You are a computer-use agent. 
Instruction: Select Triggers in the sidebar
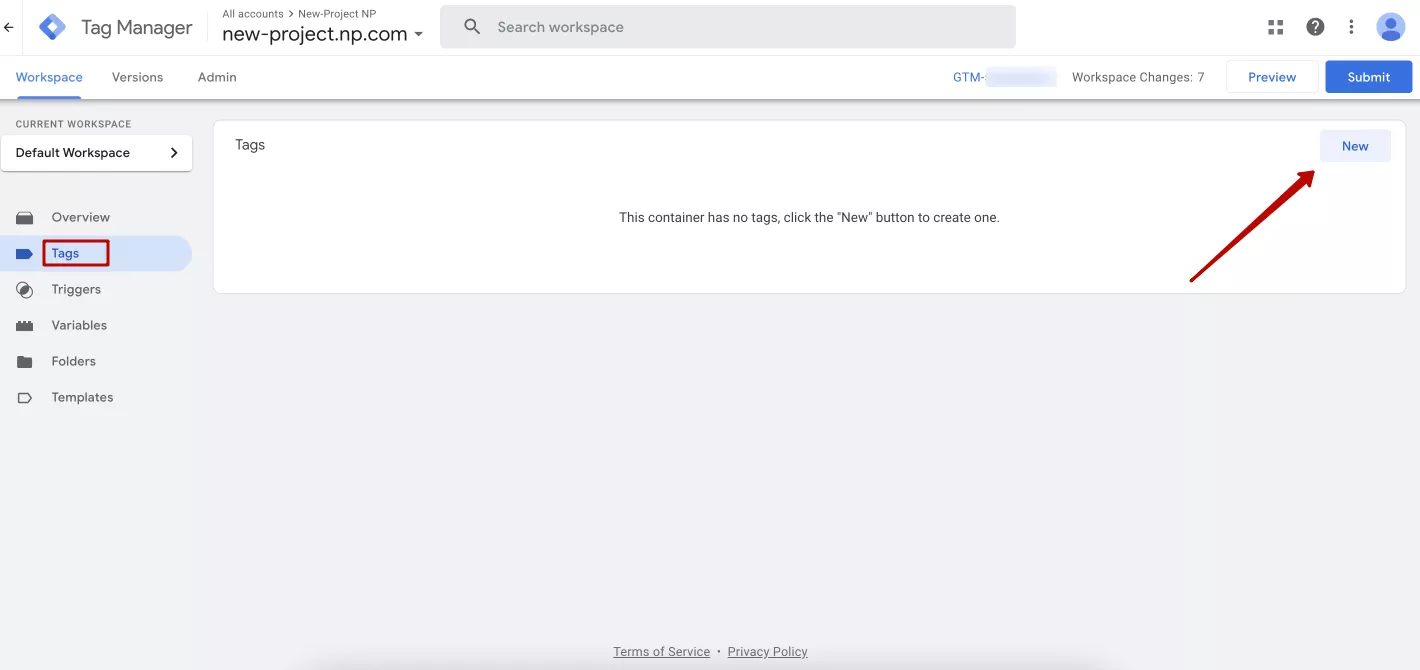point(76,290)
